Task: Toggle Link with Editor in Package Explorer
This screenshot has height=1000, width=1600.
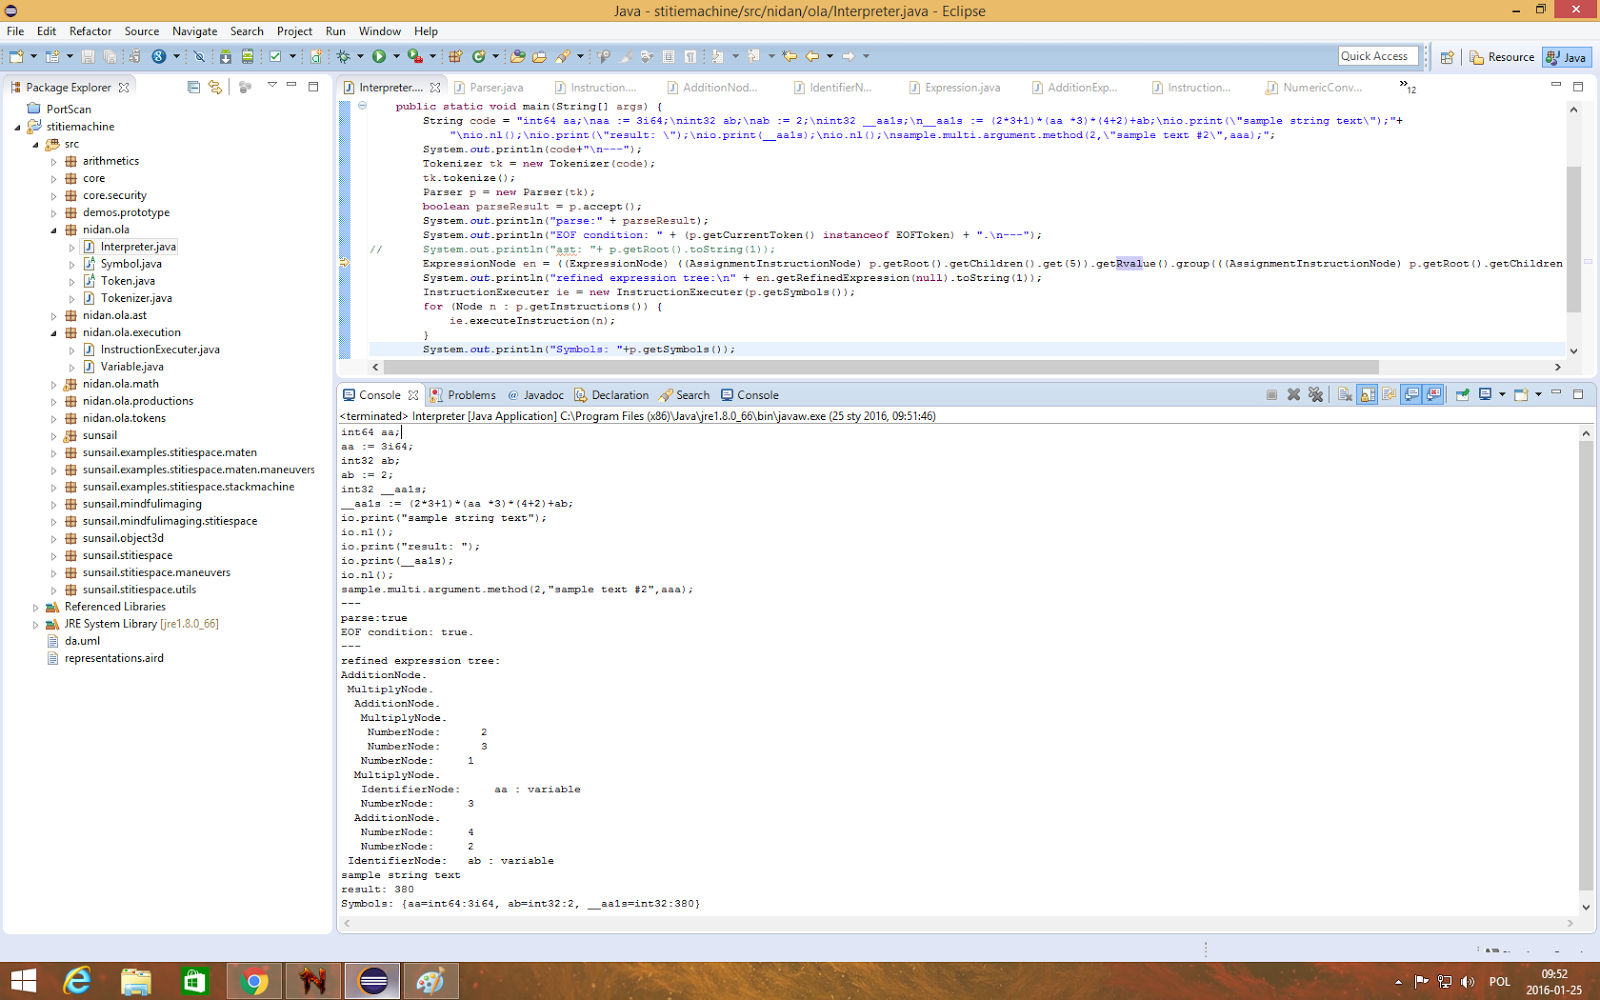Action: (215, 87)
